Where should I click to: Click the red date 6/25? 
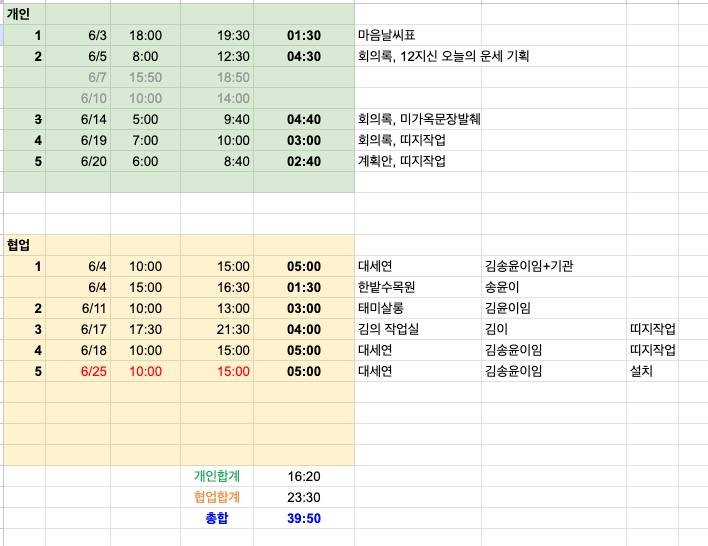pyautogui.click(x=78, y=371)
